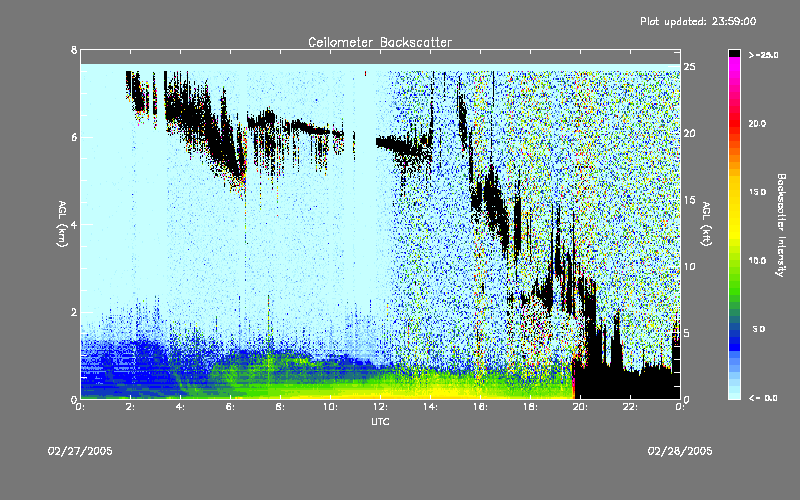800x500 pixels.
Task: Click the 'AGL (km)' left axis label
Action: [62, 224]
